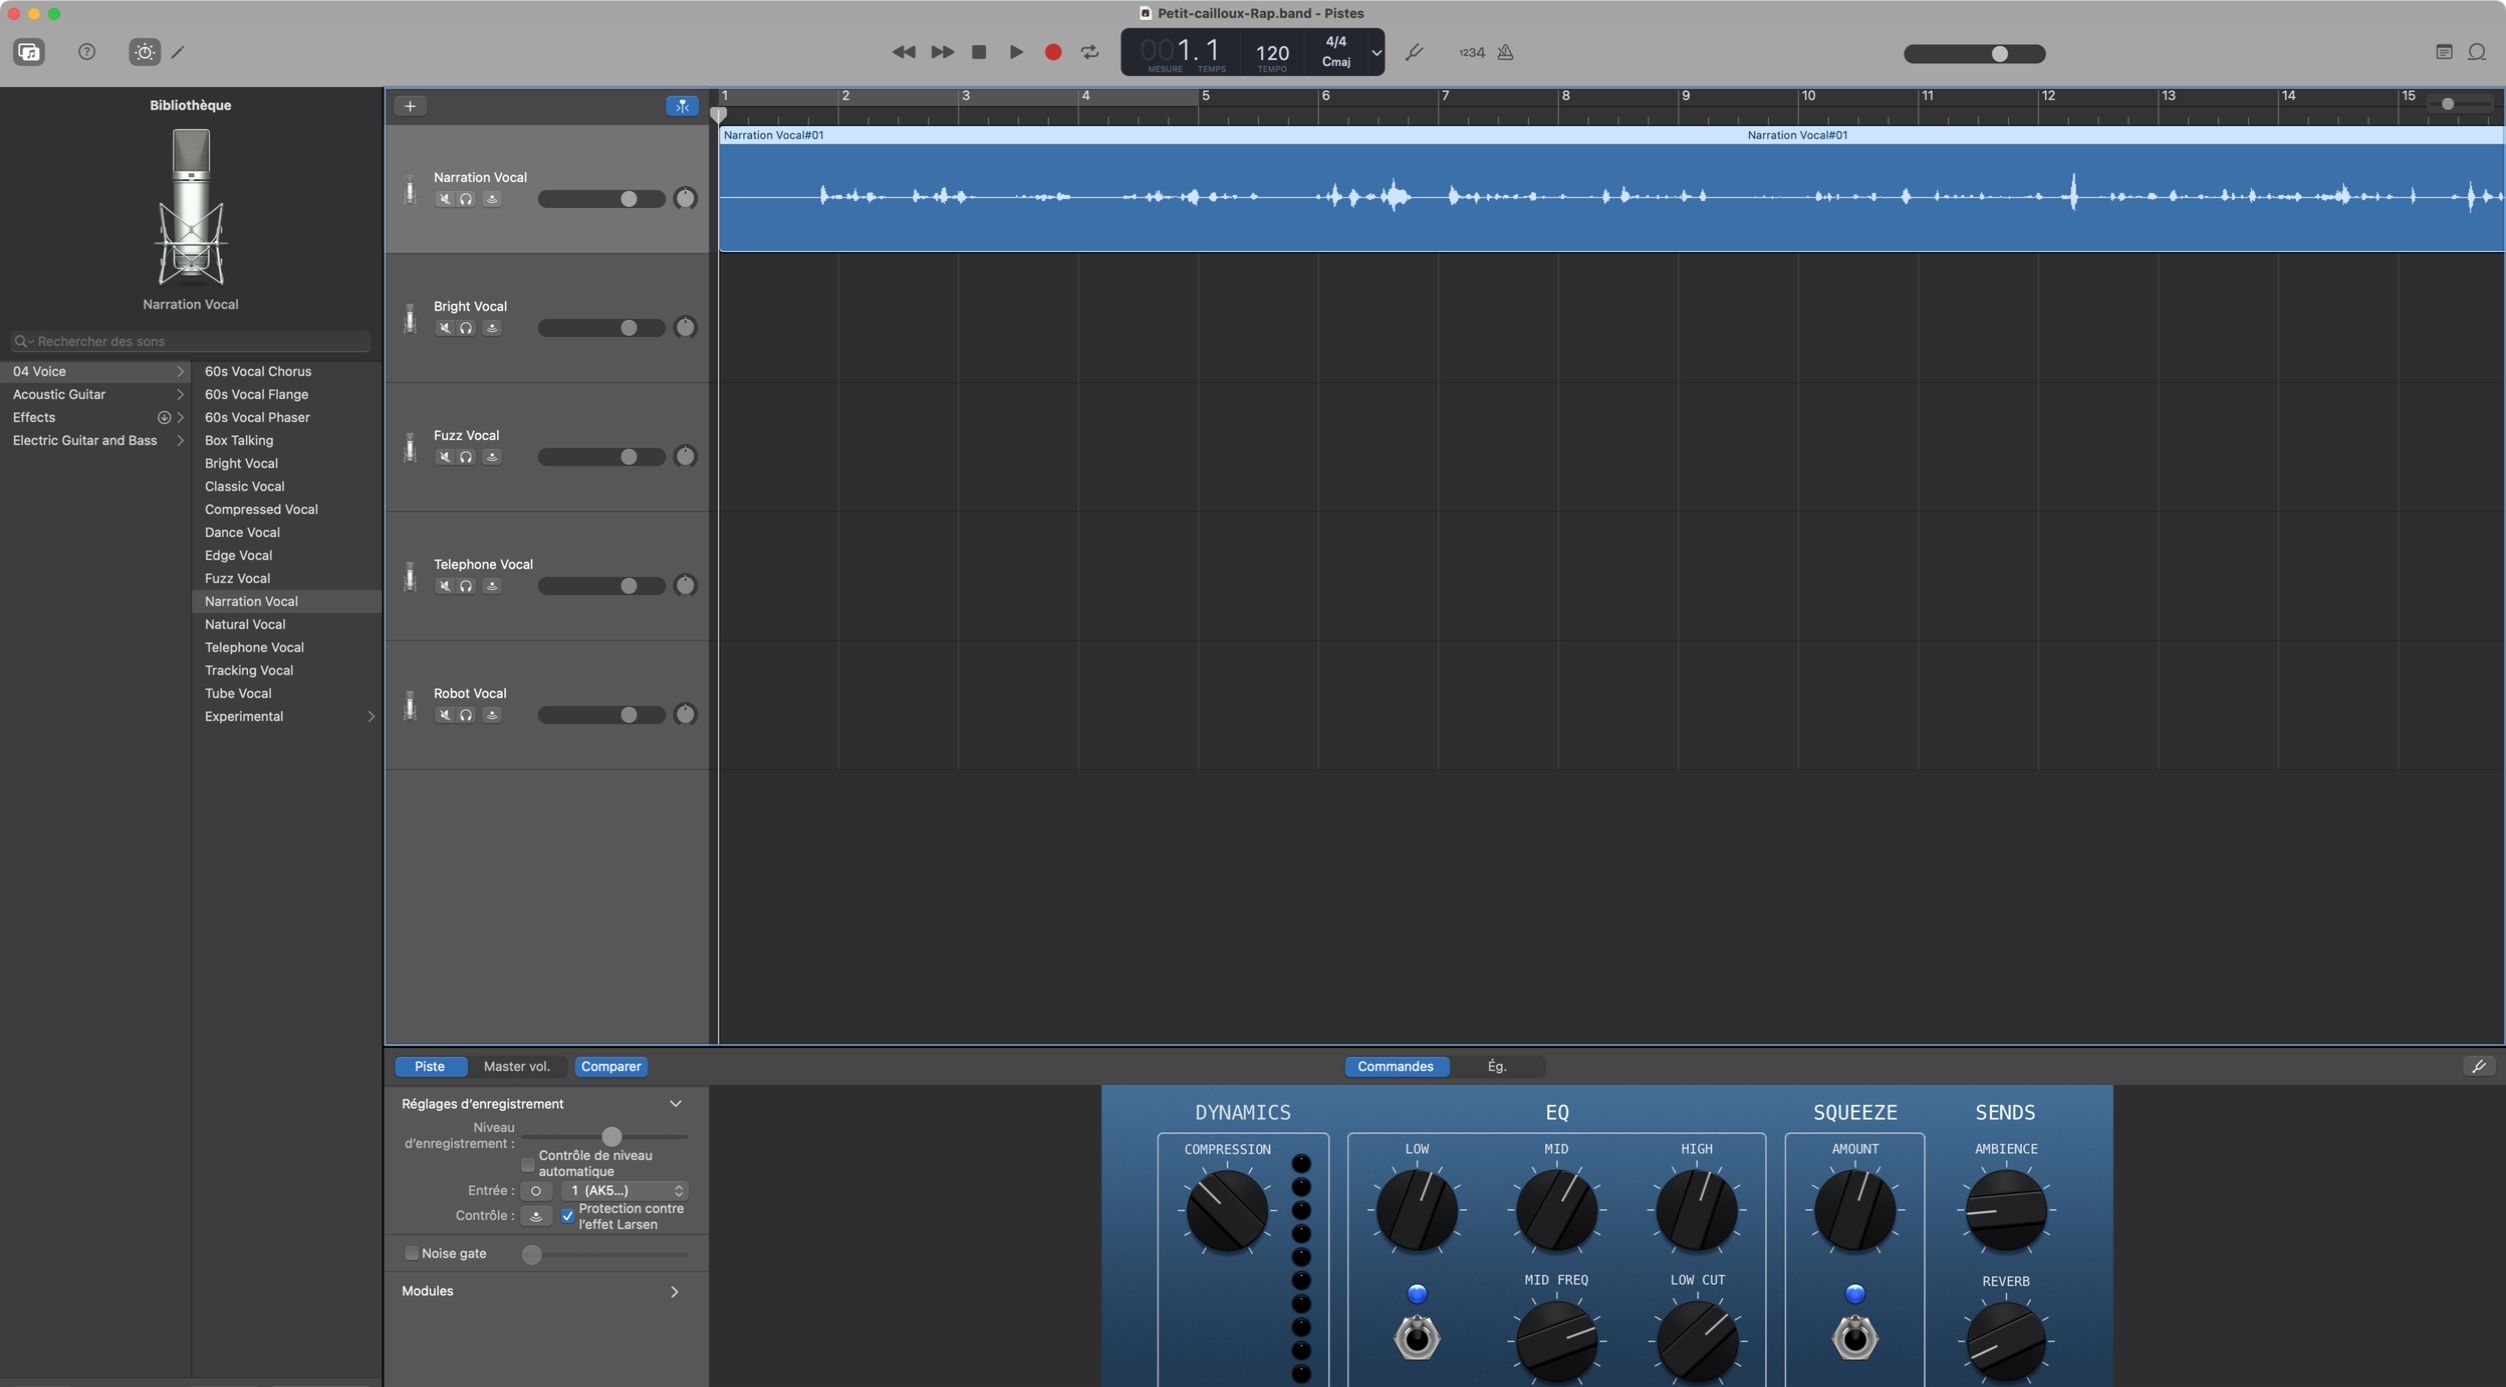2506x1387 pixels.
Task: Switch to Master vol. tab
Action: click(516, 1066)
